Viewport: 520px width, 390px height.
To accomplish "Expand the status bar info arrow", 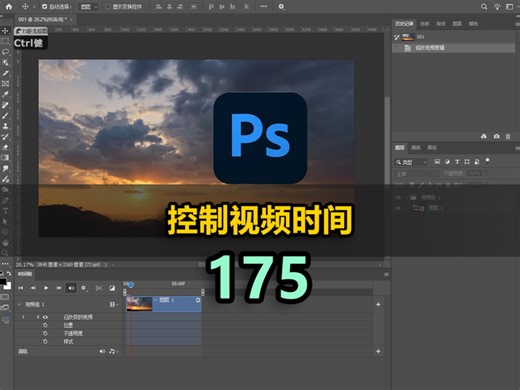I will point(106,265).
